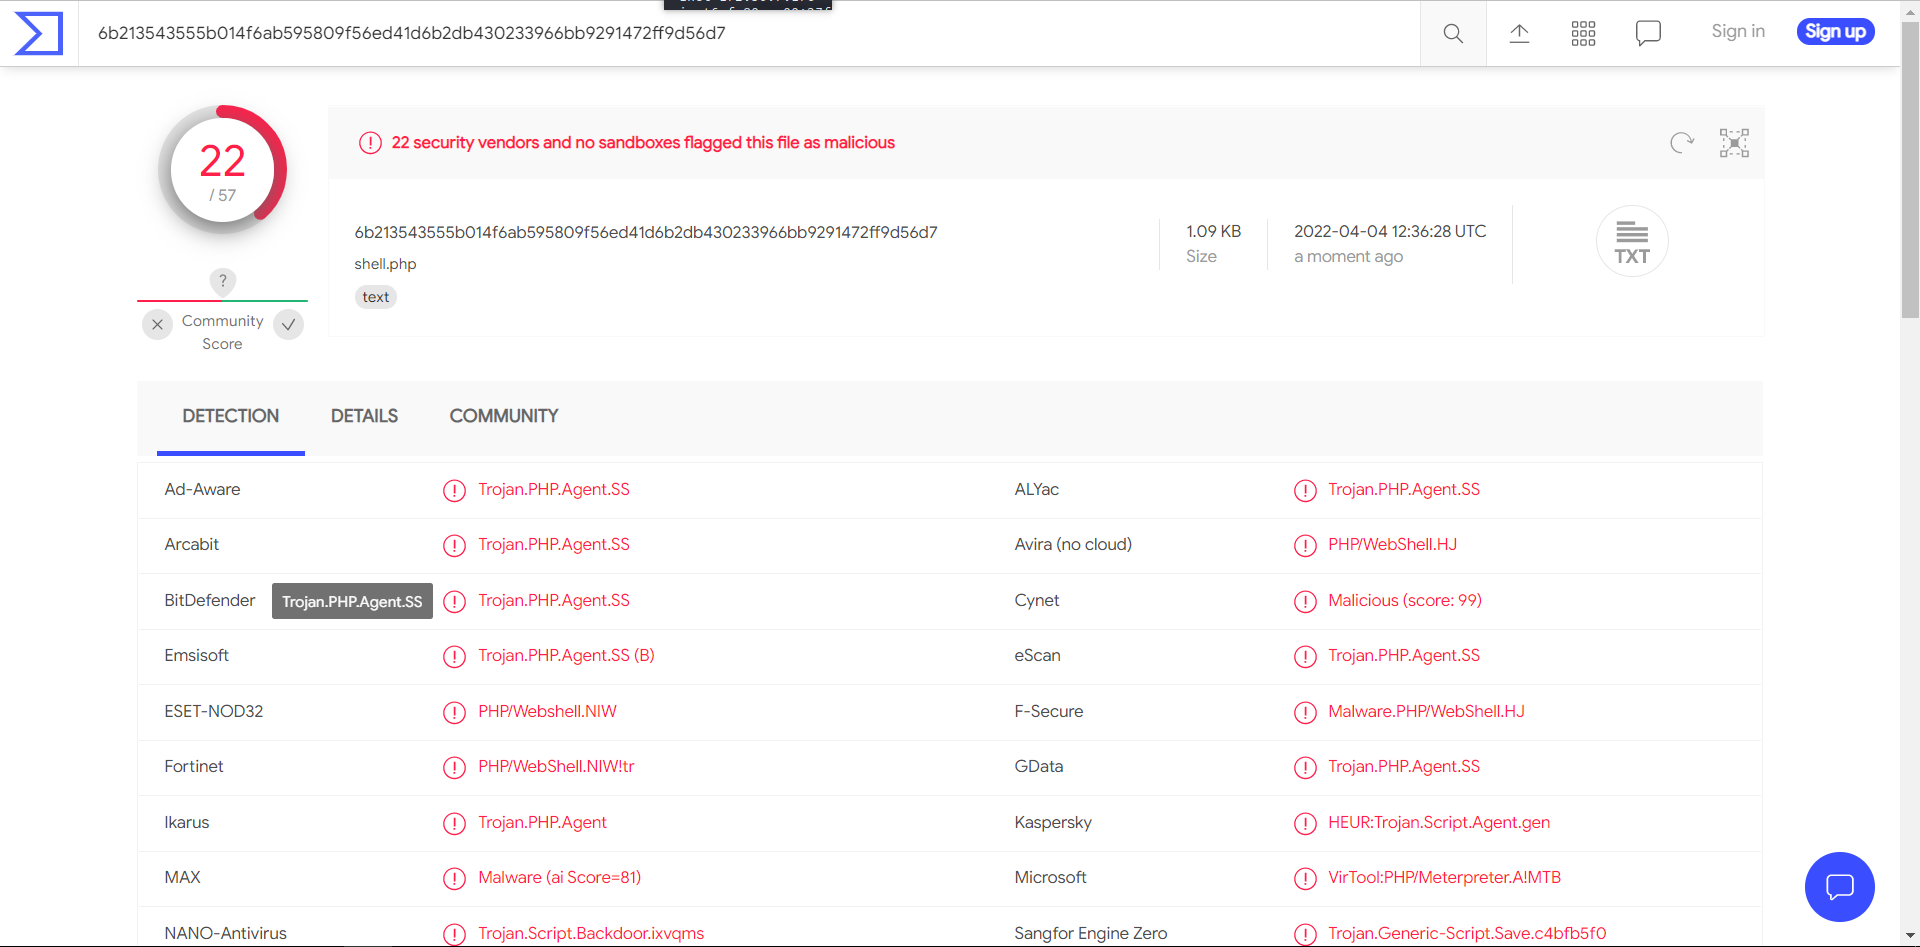Click the community score question mark
The width and height of the screenshot is (1920, 947).
pyautogui.click(x=222, y=281)
